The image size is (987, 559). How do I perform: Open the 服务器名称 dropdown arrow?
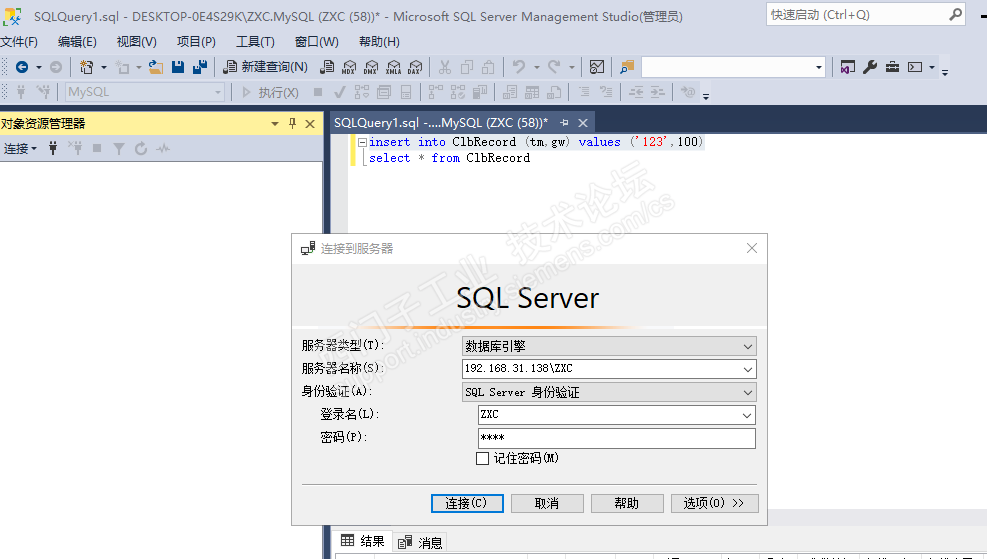tap(747, 369)
